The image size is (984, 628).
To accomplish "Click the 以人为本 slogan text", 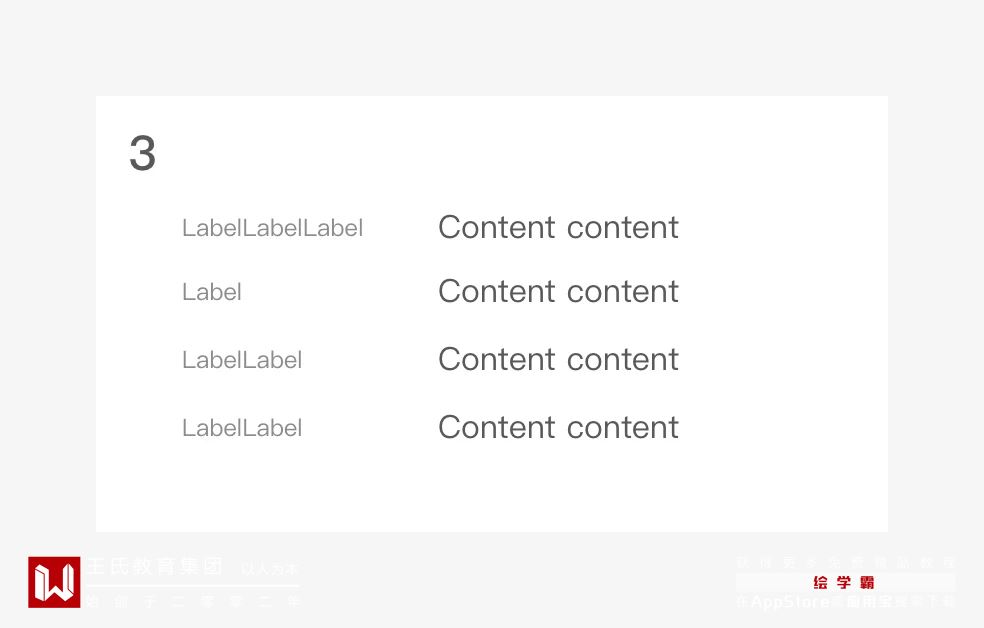I will tap(269, 569).
